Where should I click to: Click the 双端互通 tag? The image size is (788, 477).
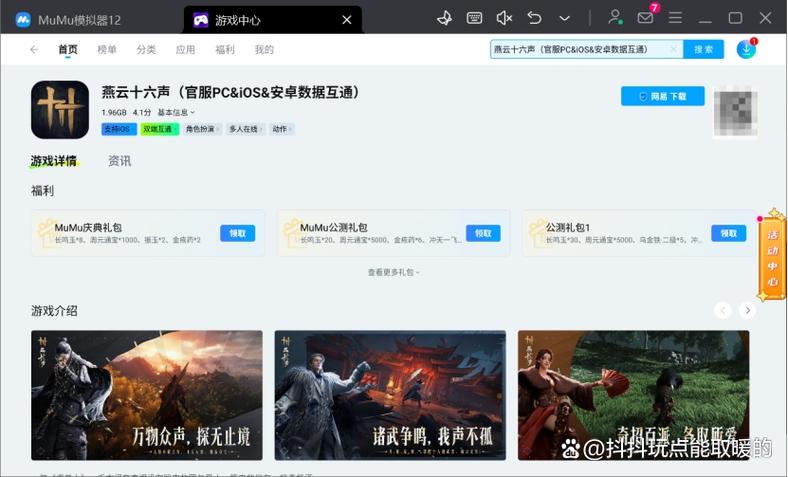point(159,129)
